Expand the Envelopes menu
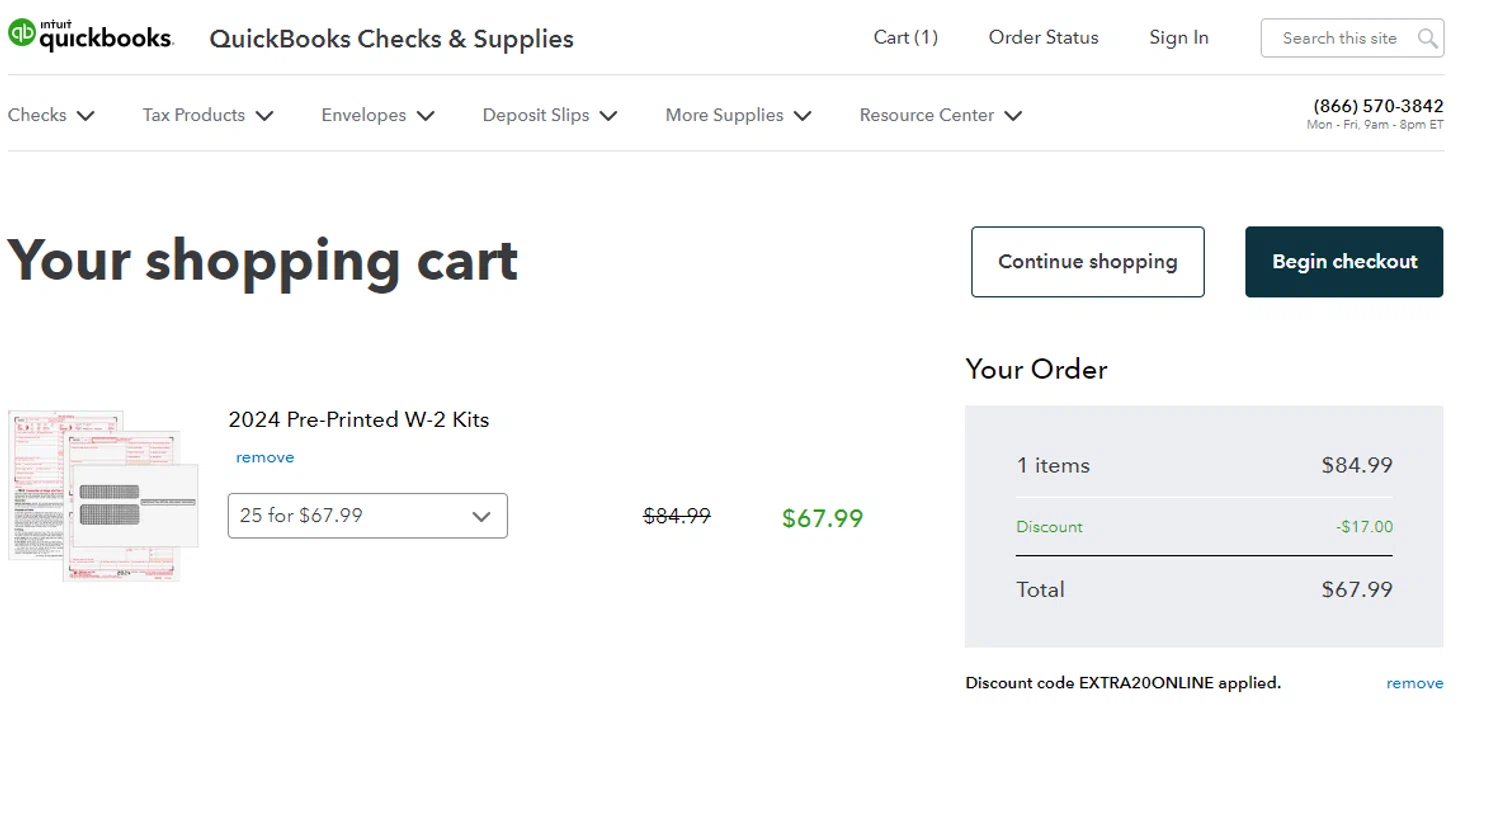The height and width of the screenshot is (815, 1500). pyautogui.click(x=377, y=115)
